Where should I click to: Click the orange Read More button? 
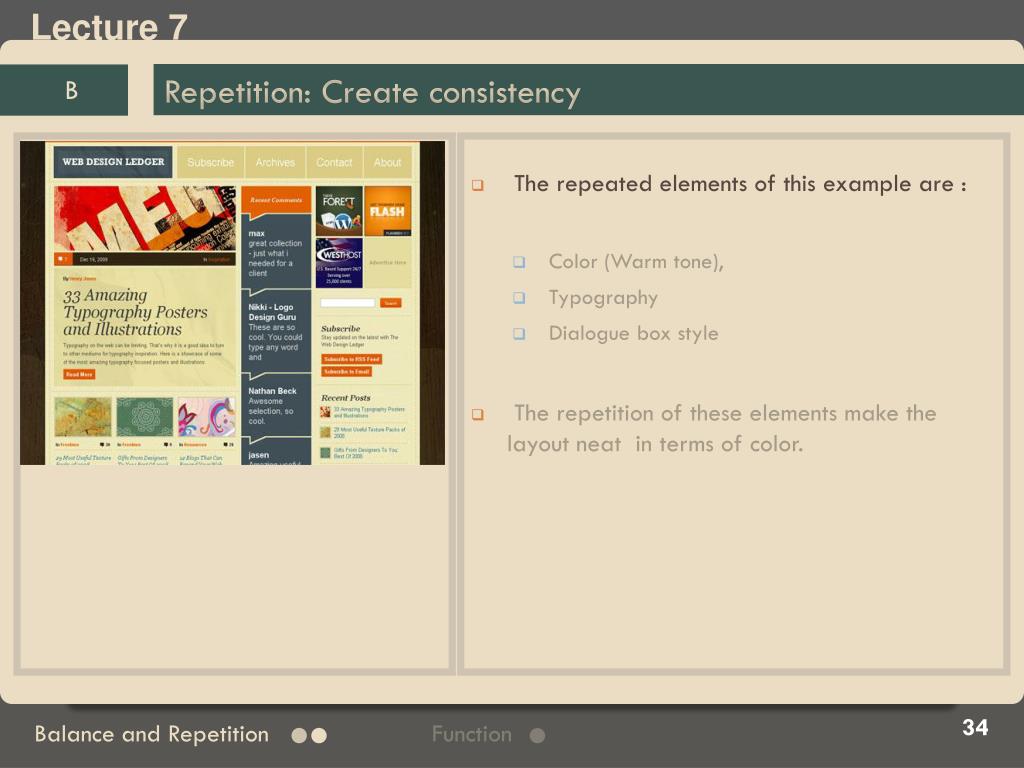click(79, 374)
